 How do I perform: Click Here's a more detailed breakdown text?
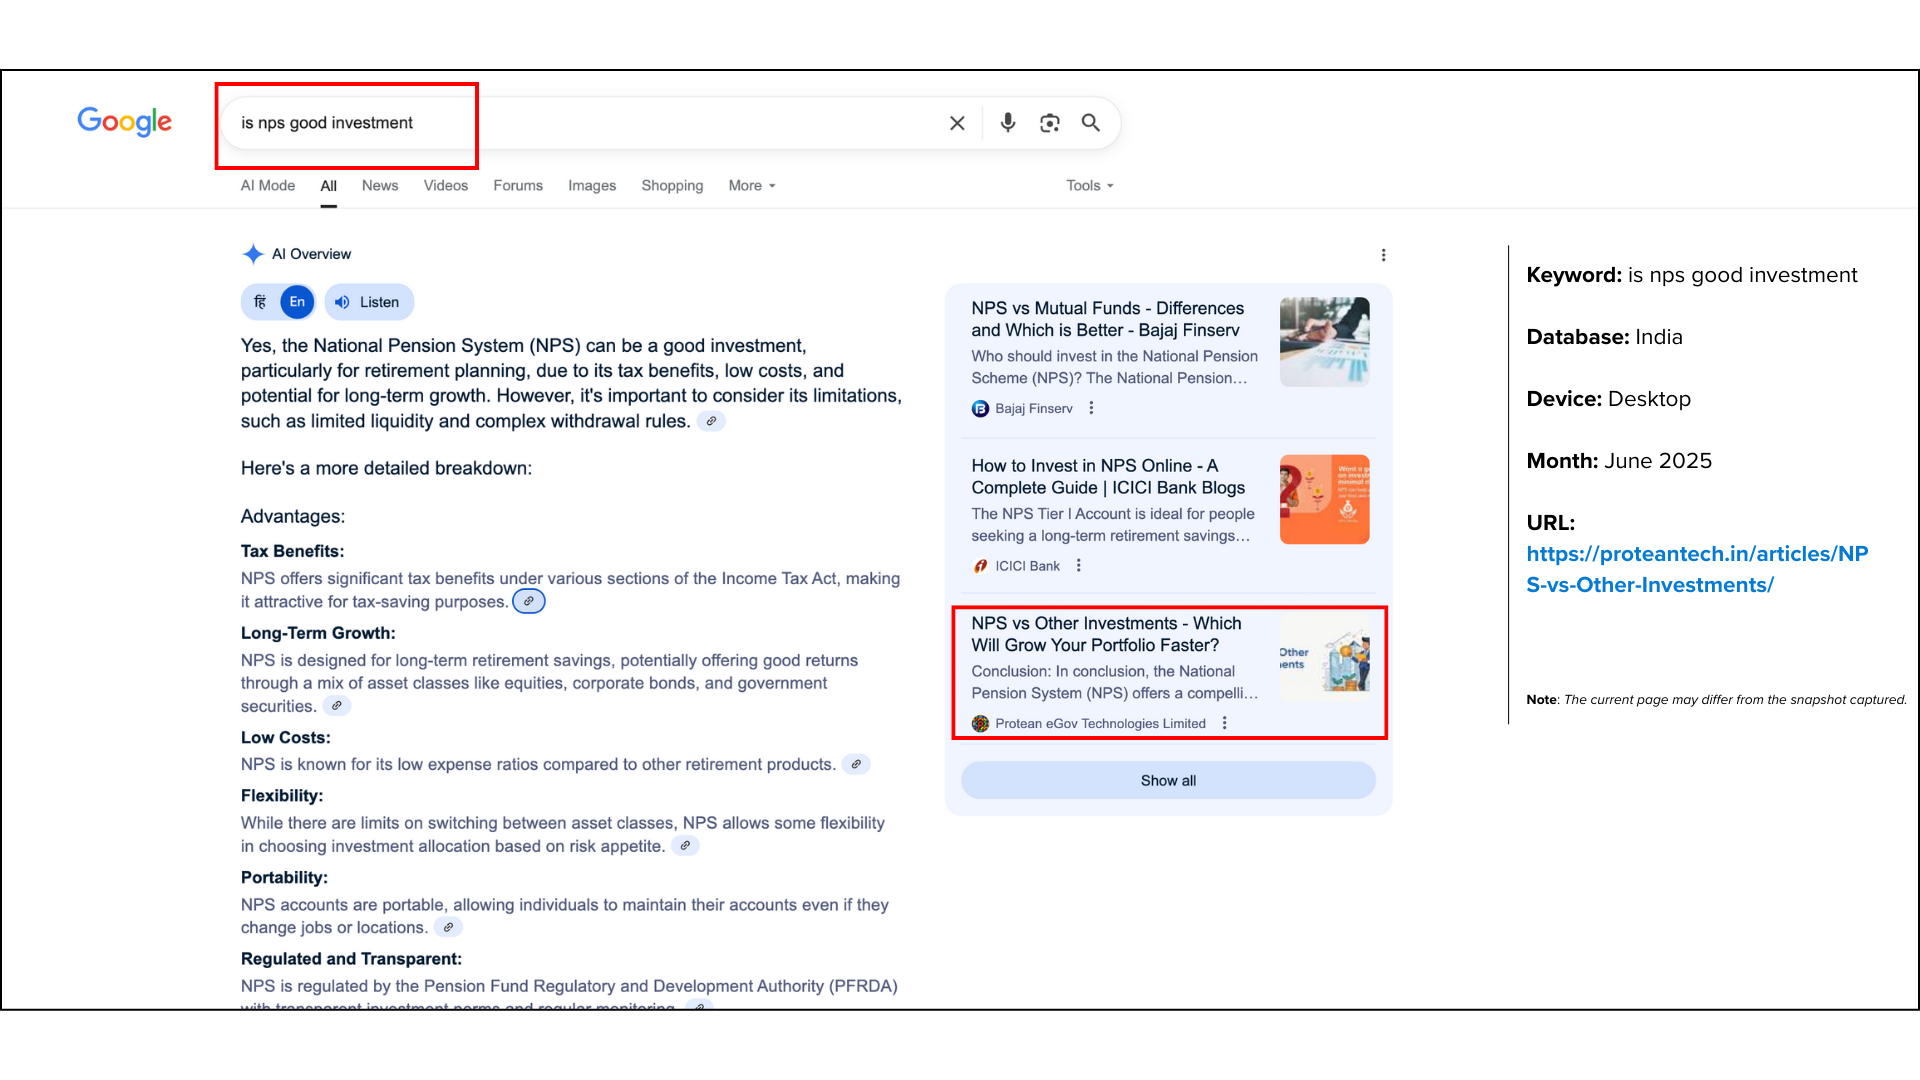(386, 468)
